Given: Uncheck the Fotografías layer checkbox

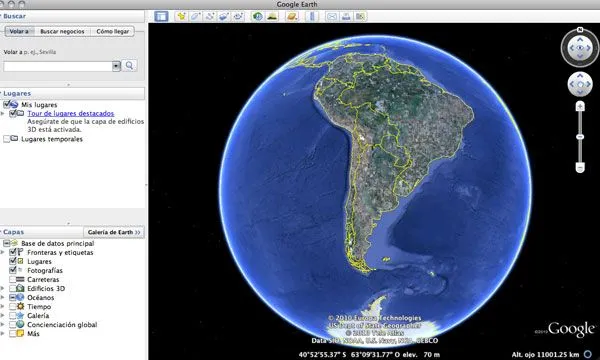Looking at the screenshot, I should [13, 270].
